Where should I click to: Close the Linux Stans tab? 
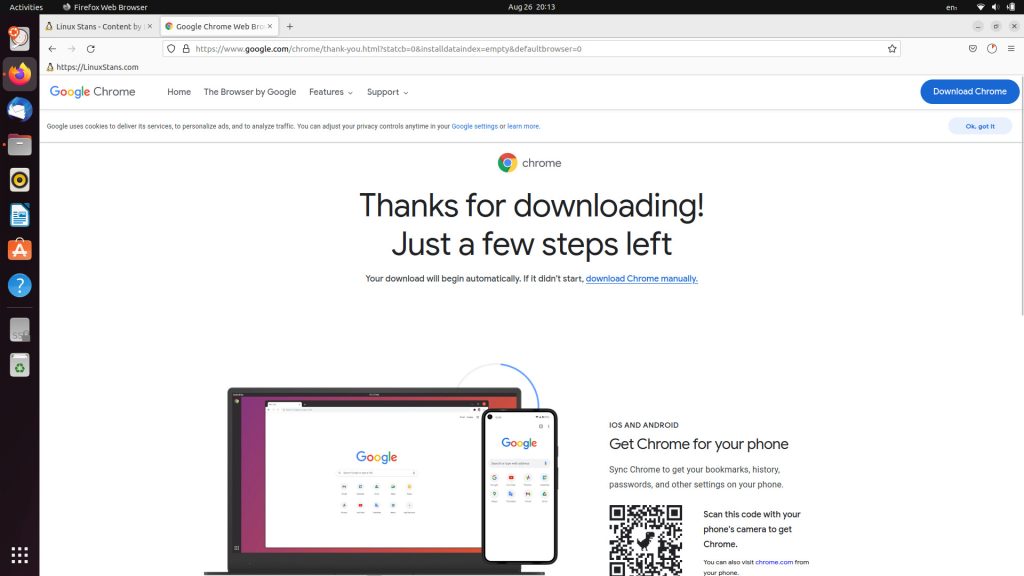click(x=150, y=27)
